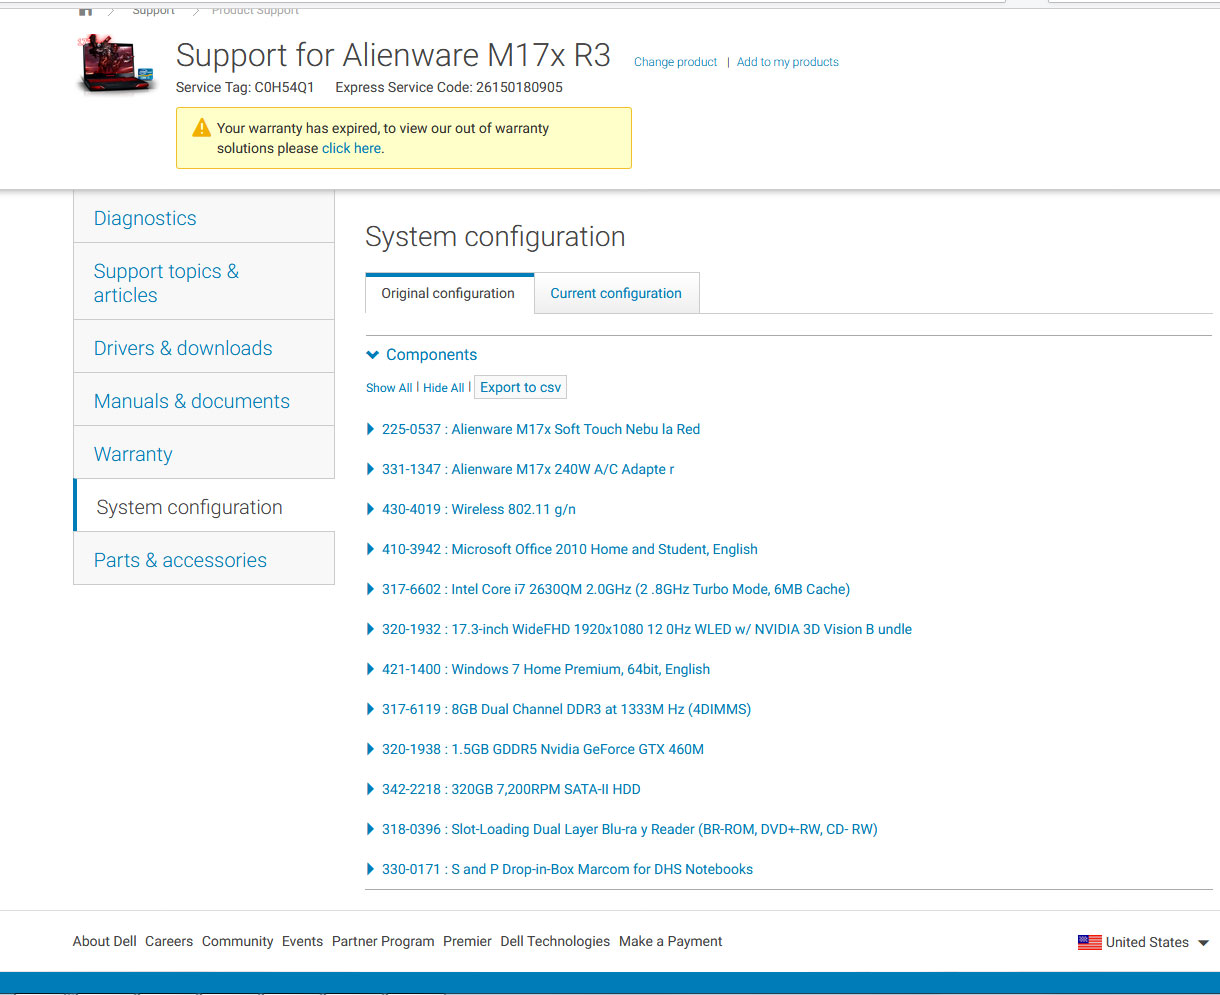The image size is (1220, 995).
Task: Click the Express Service Code number
Action: 519,87
